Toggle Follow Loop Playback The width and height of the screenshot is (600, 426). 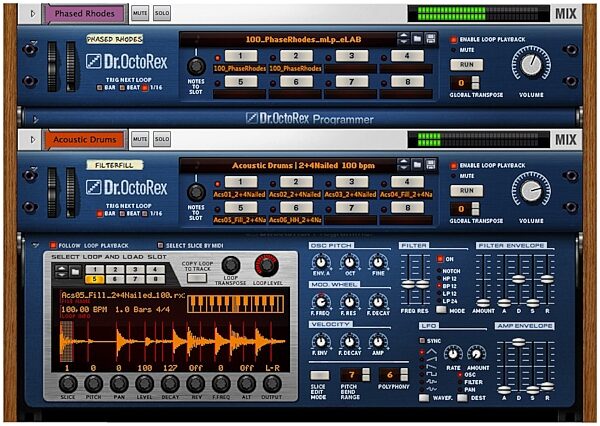coord(53,245)
